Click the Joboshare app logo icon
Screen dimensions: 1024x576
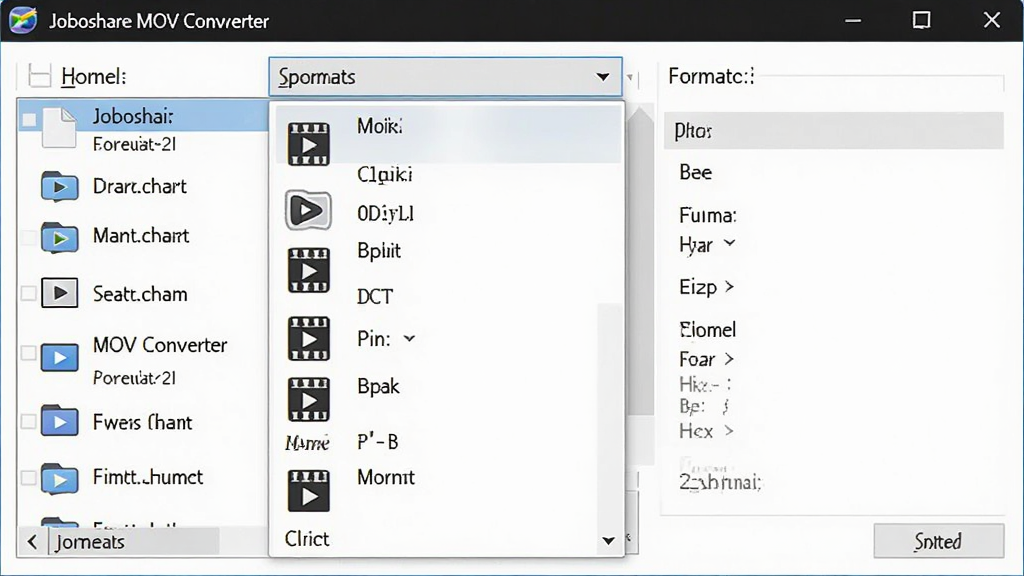23,20
